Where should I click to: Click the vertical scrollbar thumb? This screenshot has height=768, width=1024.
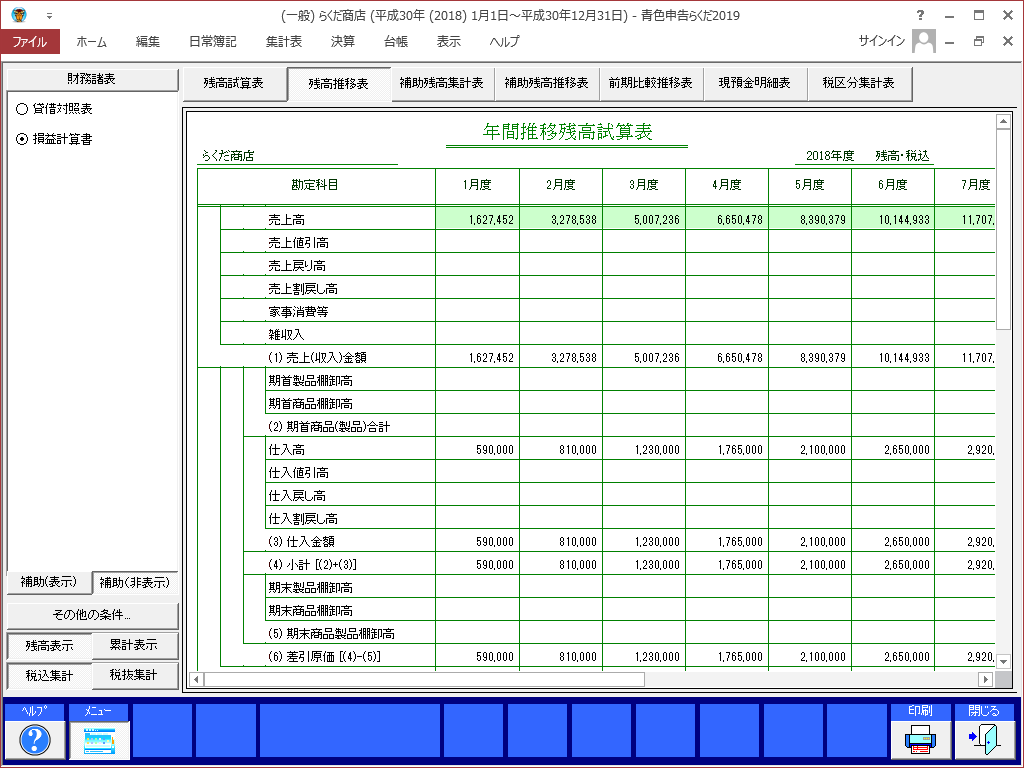coord(1004,229)
